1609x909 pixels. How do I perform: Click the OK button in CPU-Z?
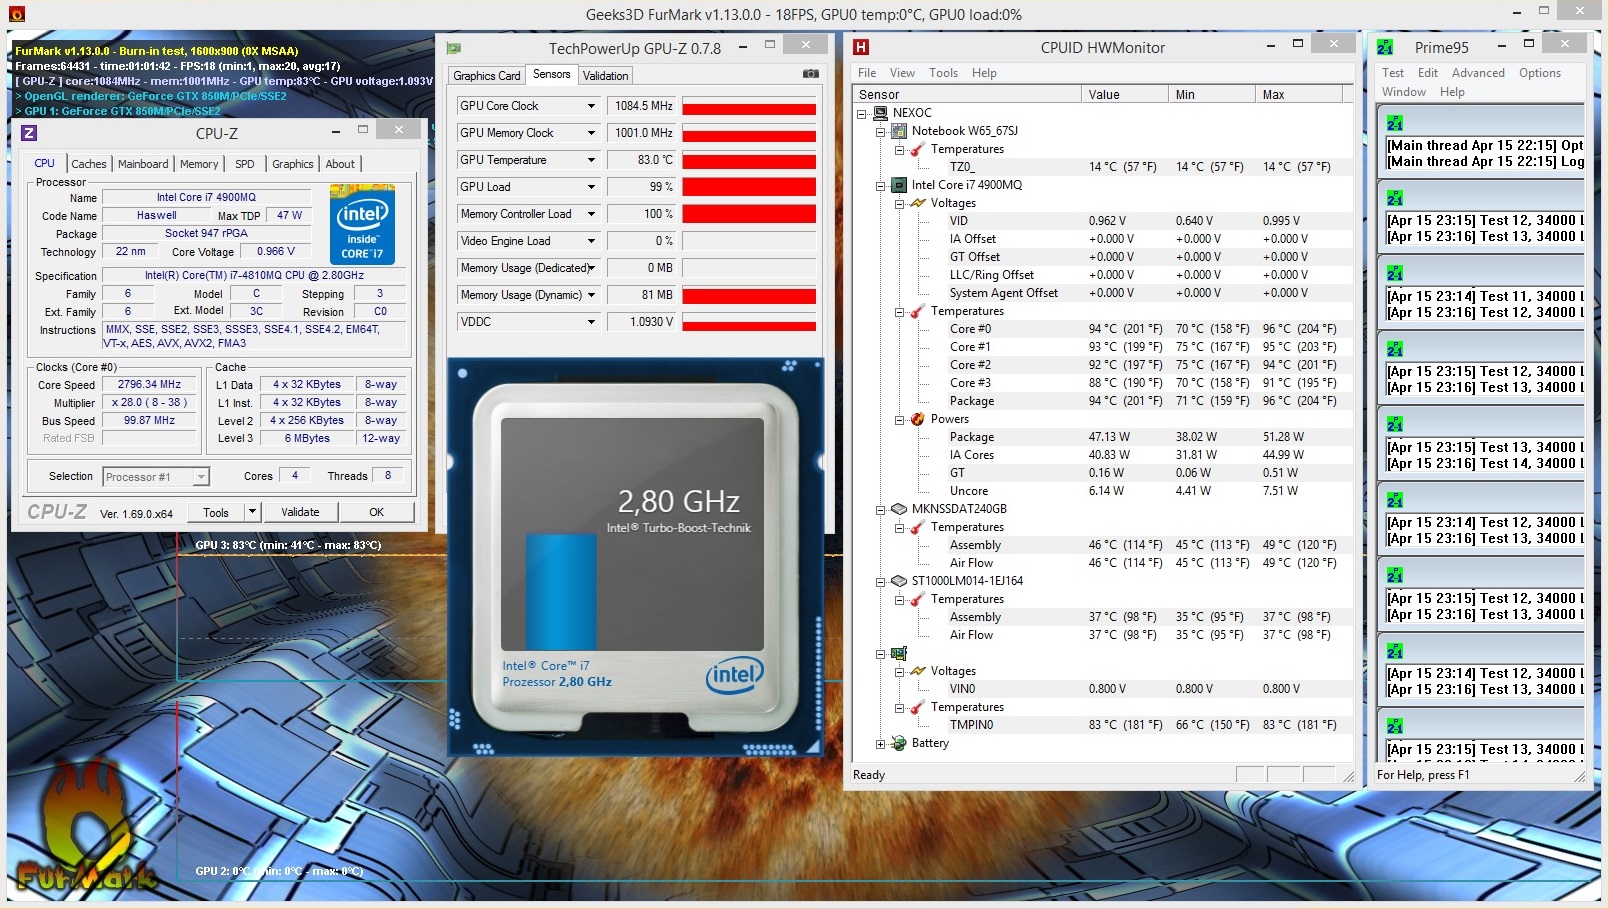pyautogui.click(x=376, y=512)
